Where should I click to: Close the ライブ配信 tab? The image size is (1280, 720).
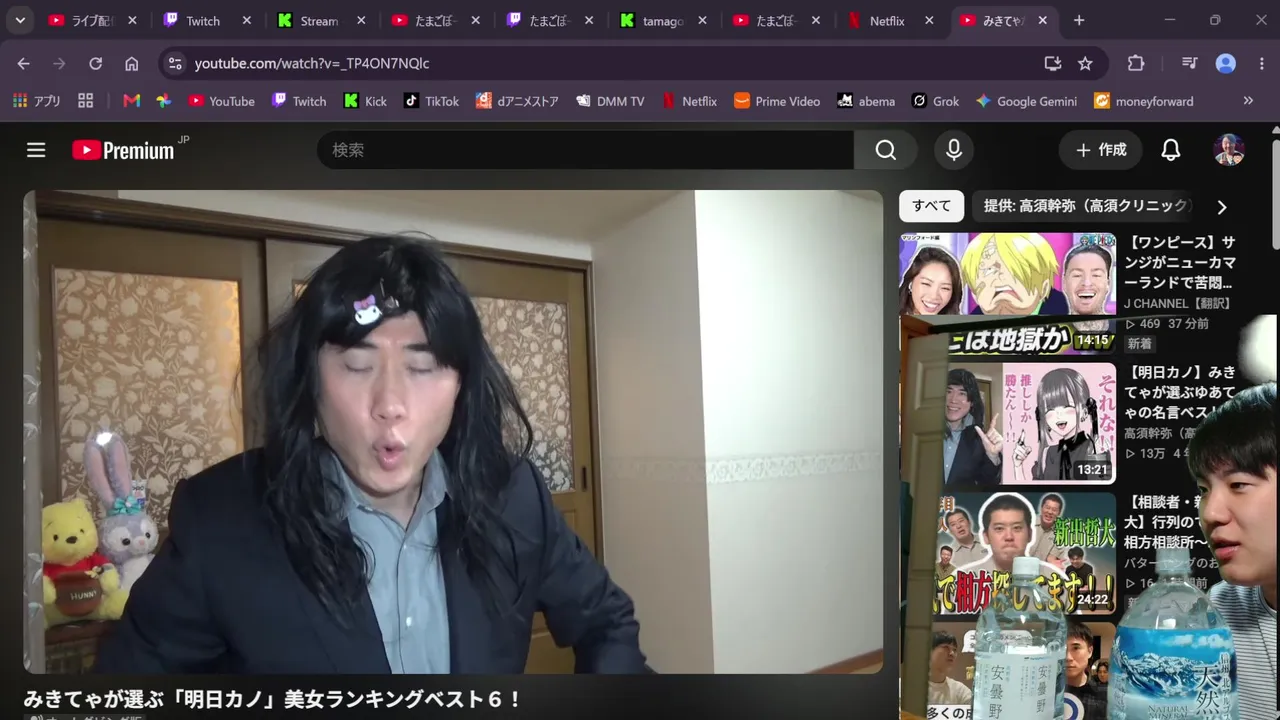click(132, 20)
